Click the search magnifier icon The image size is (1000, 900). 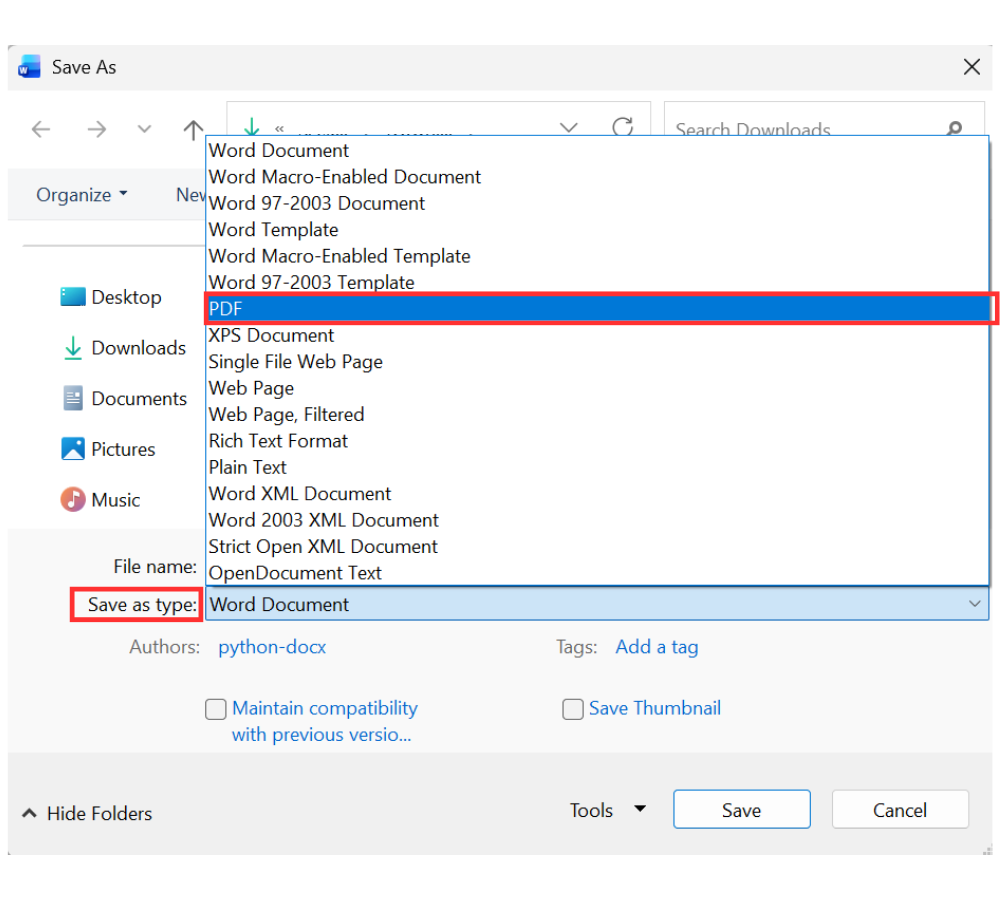pos(954,129)
